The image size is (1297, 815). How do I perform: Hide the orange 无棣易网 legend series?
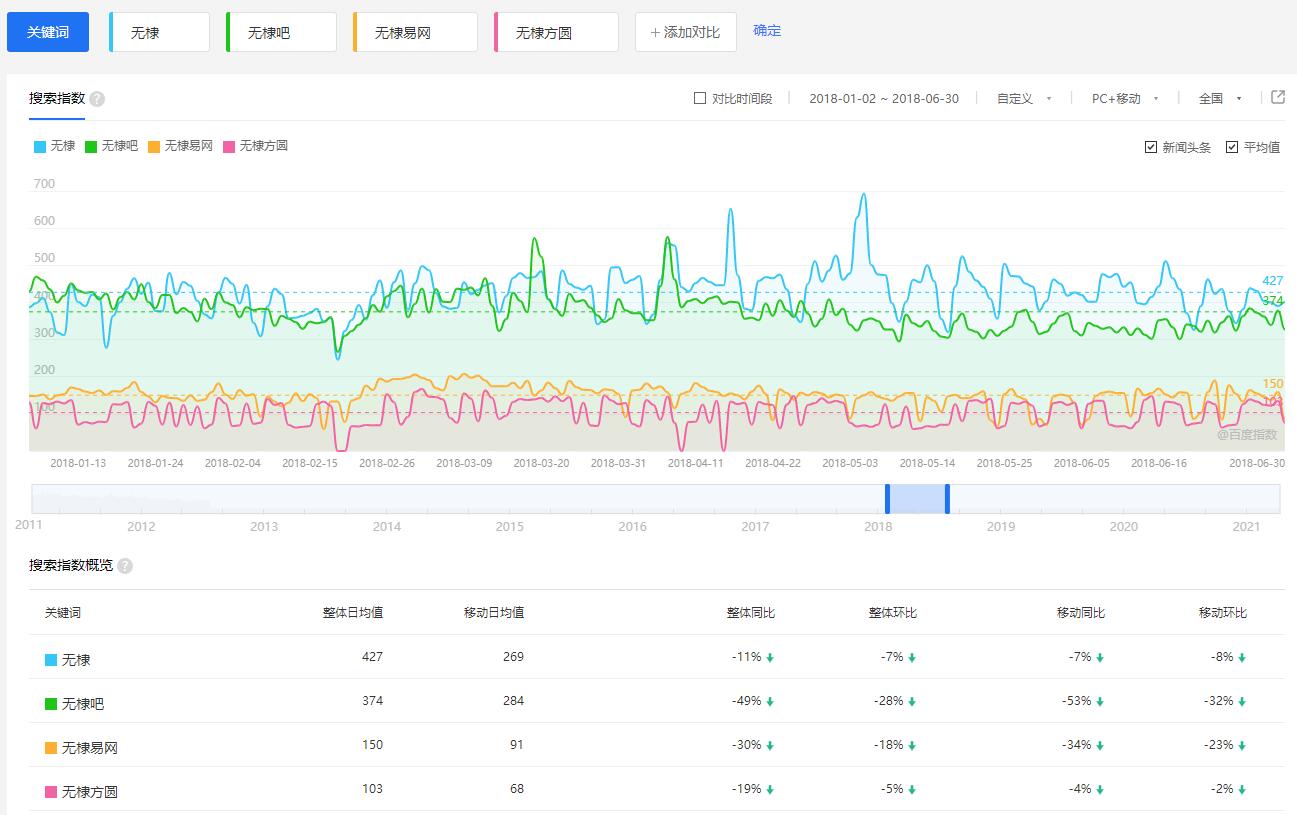tap(180, 146)
